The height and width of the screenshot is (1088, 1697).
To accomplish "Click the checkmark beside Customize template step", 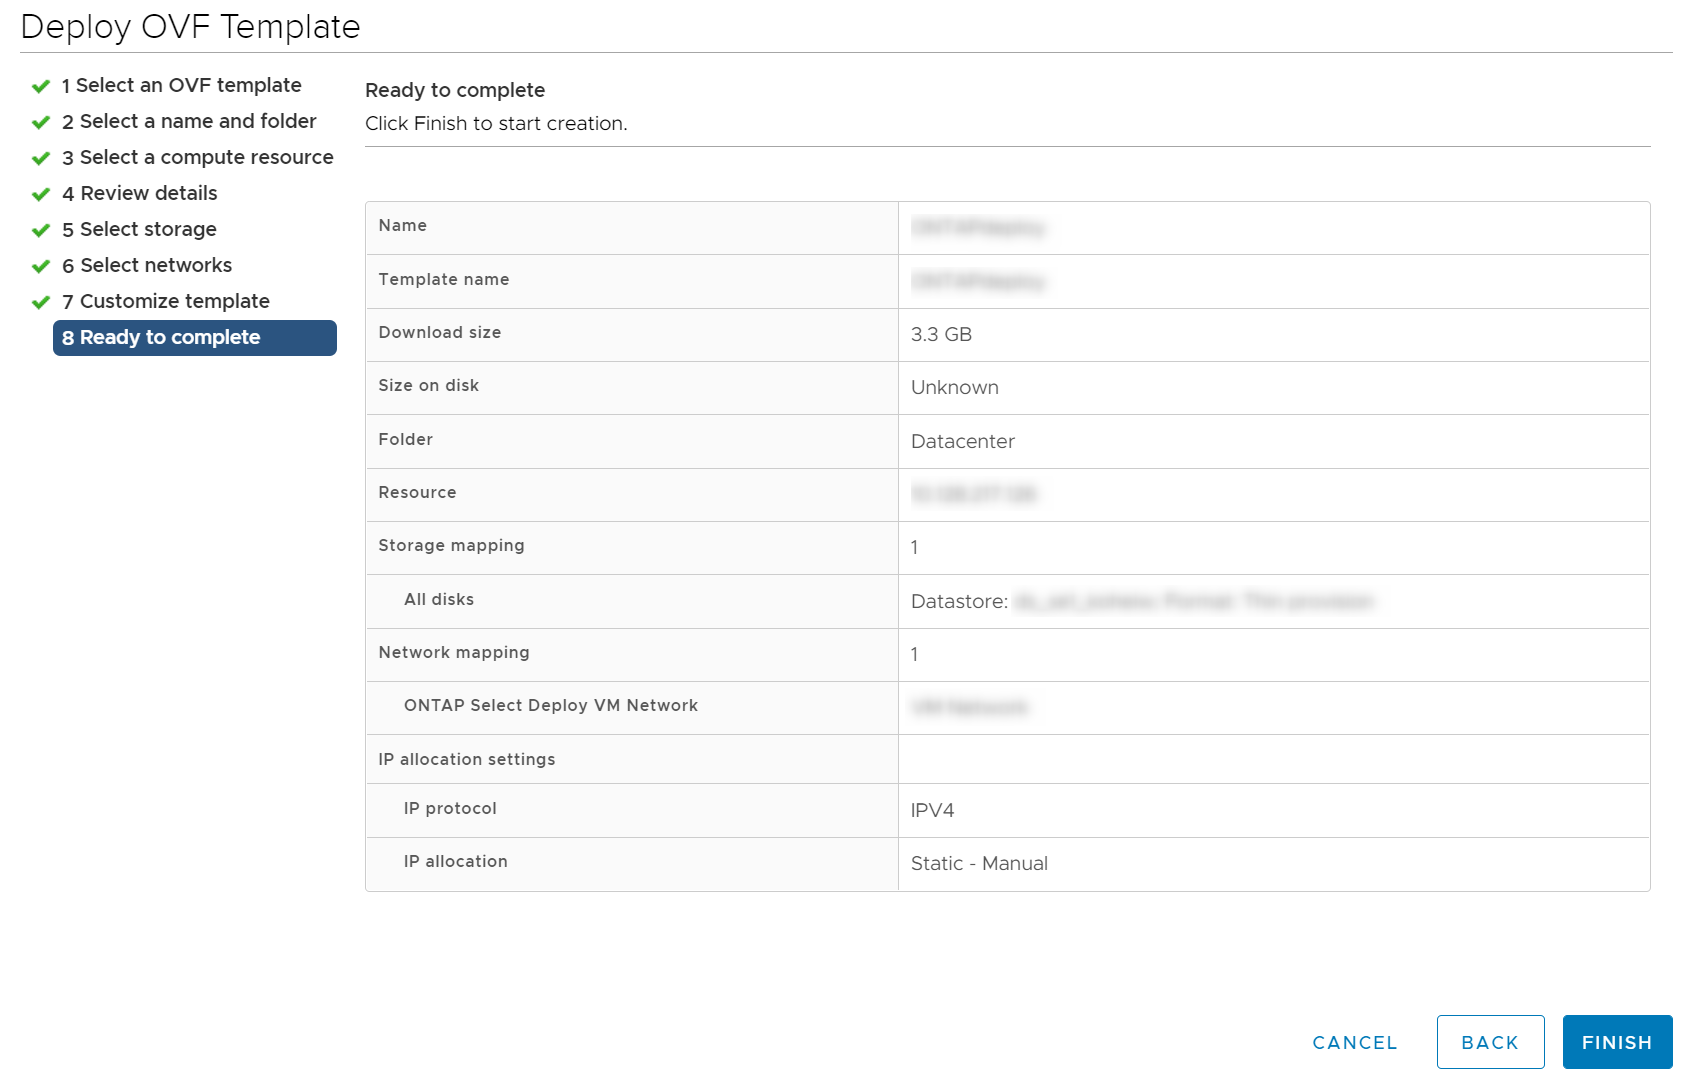I will point(40,301).
